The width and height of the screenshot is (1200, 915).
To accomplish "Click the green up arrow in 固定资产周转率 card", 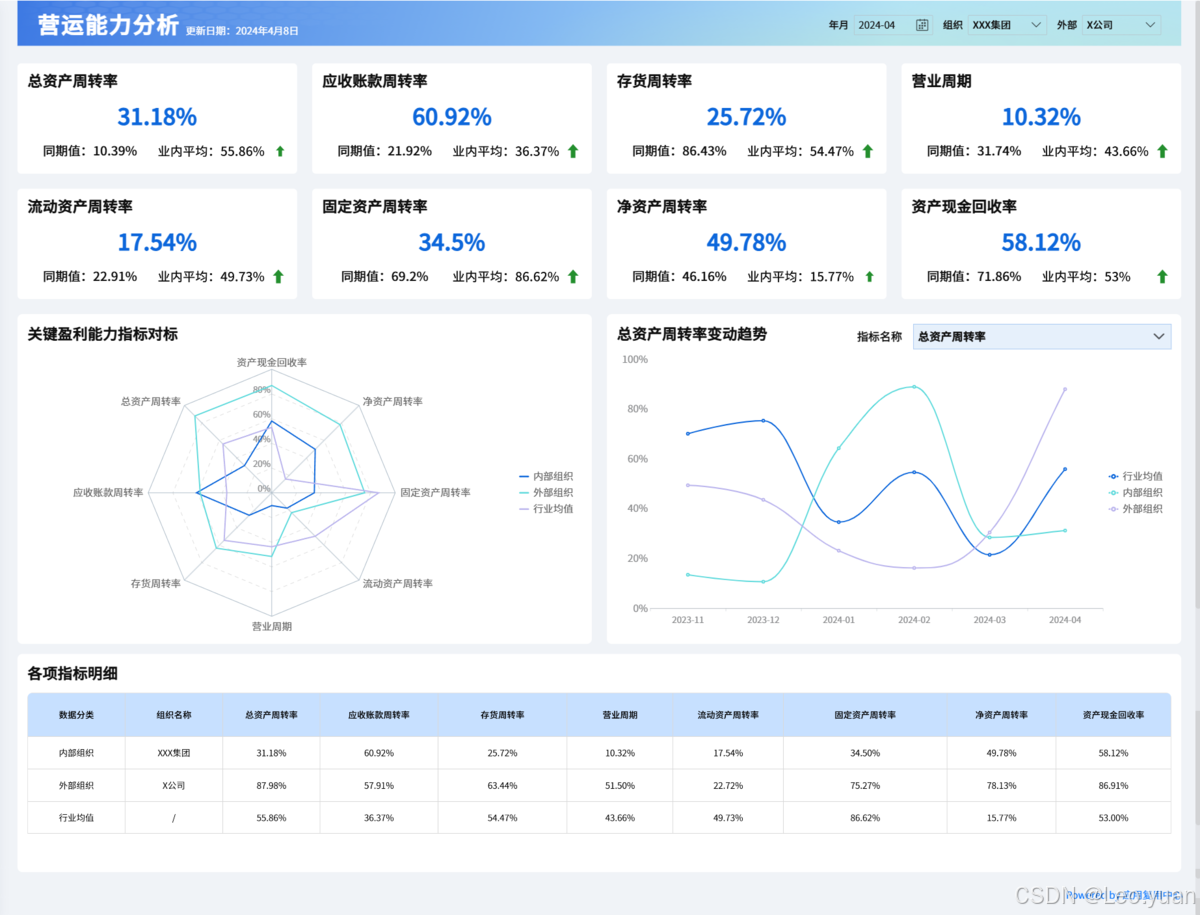I will (573, 277).
